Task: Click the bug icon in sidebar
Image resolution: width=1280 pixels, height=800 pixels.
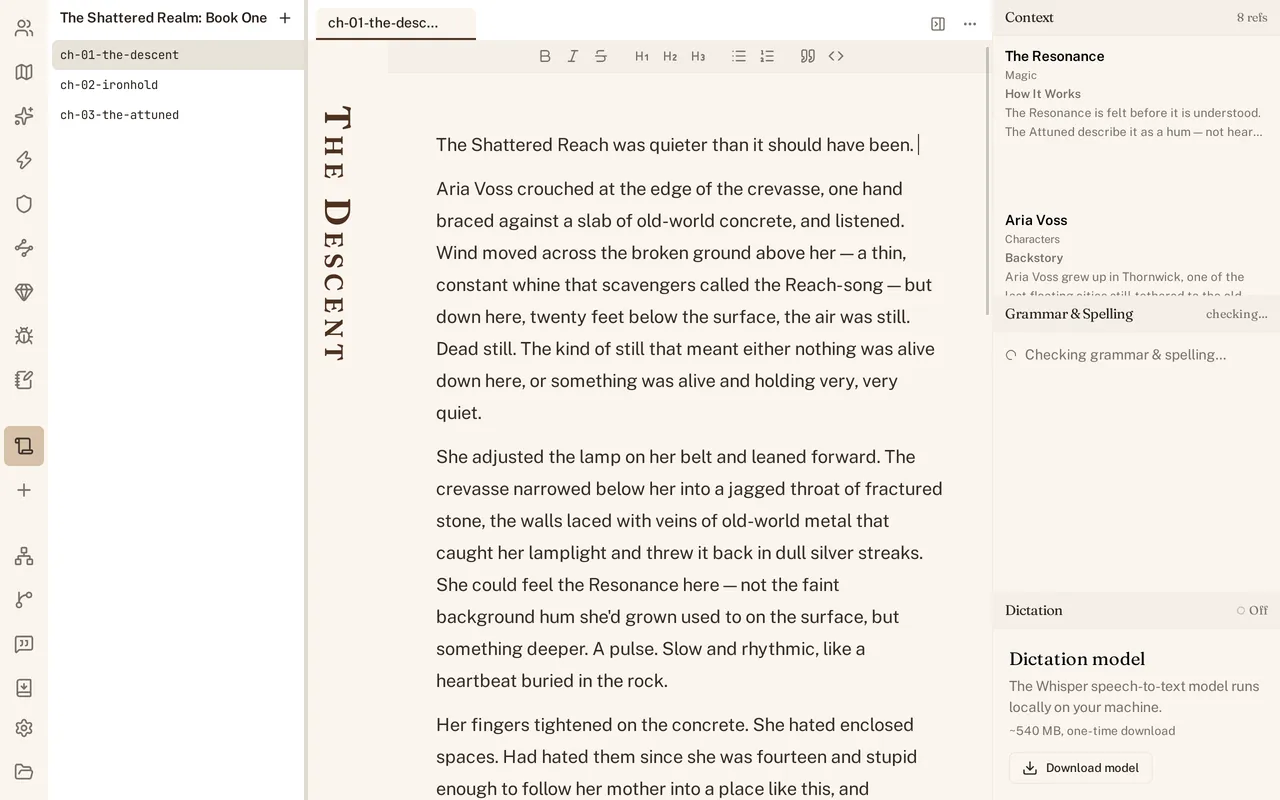Action: coord(24,336)
